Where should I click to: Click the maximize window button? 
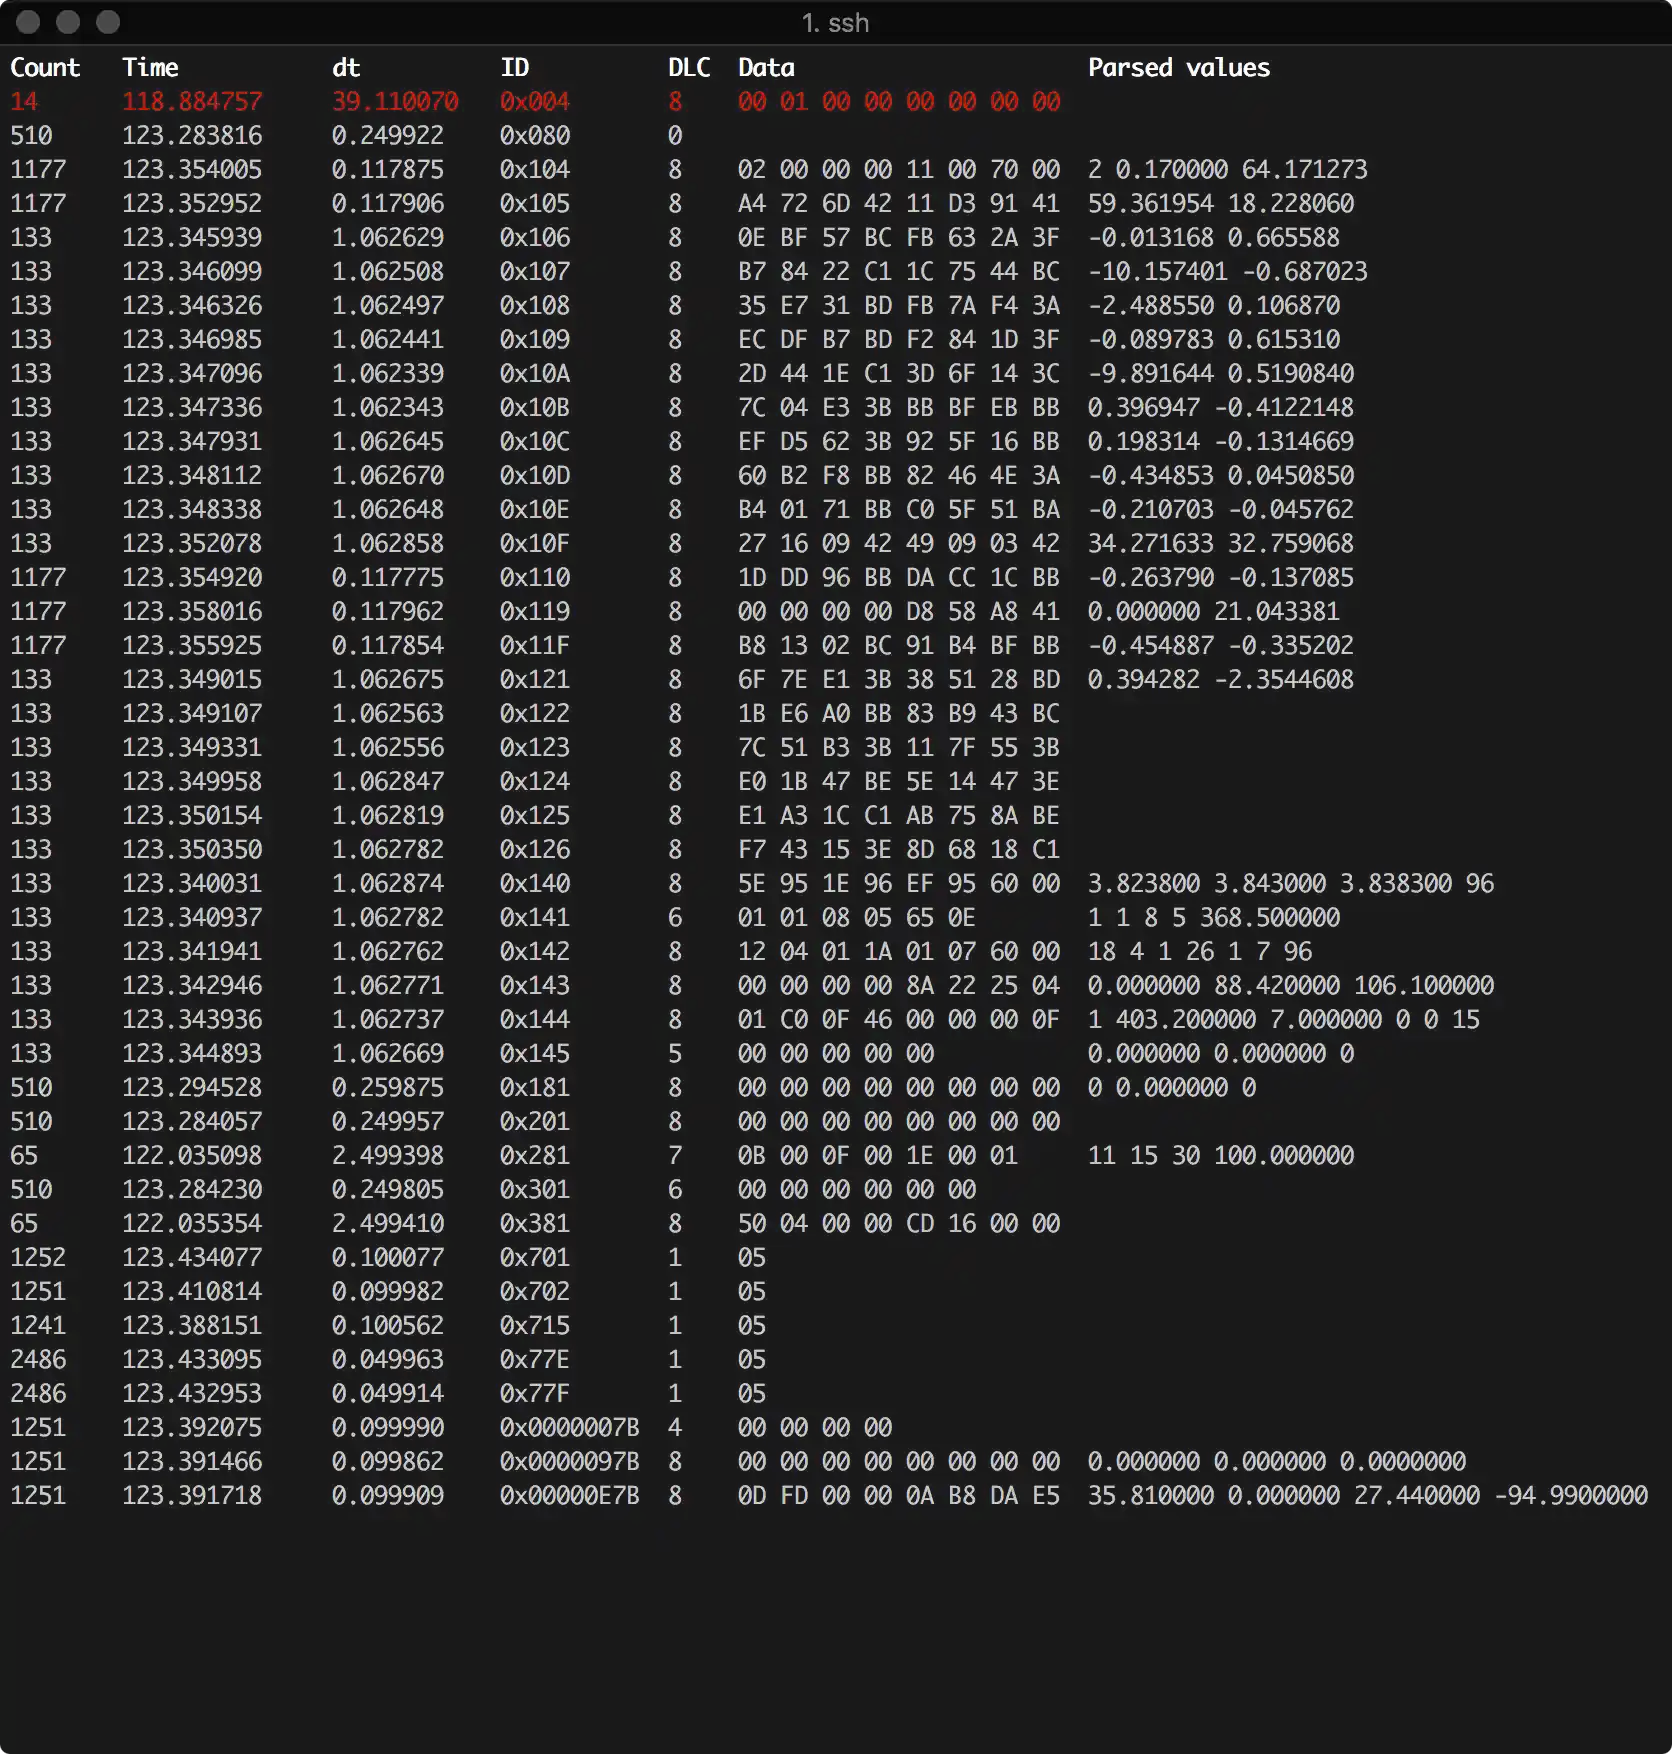[x=108, y=22]
